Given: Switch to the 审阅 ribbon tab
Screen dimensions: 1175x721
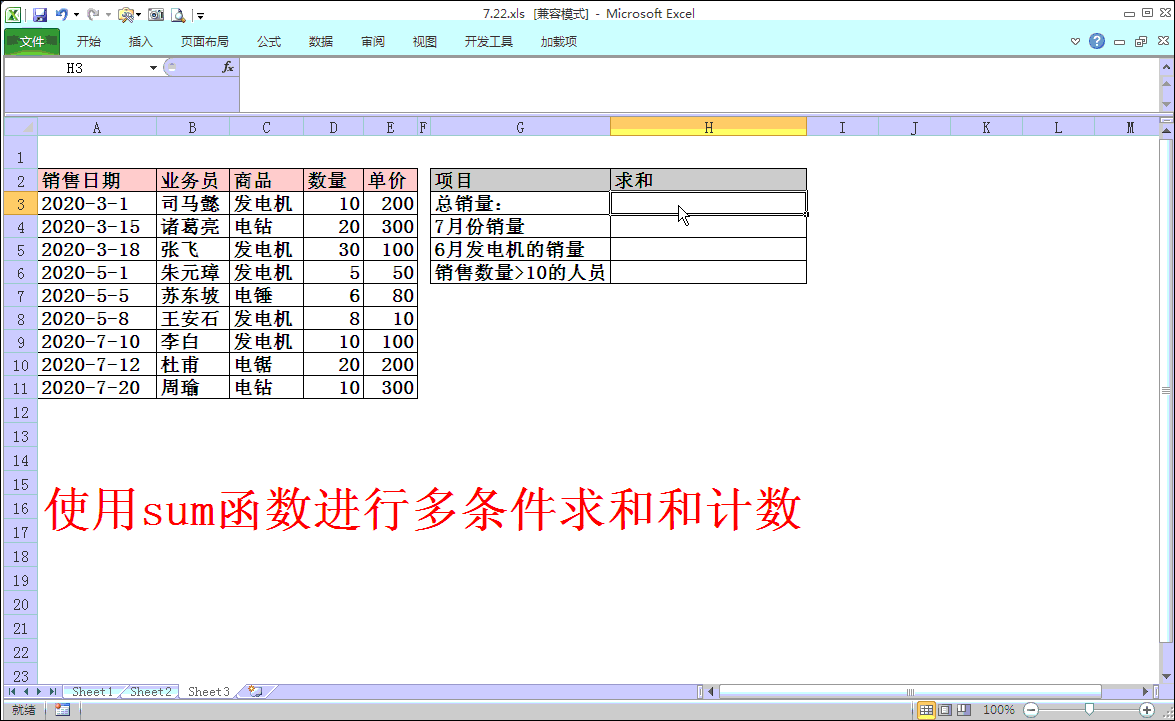Looking at the screenshot, I should click(372, 41).
